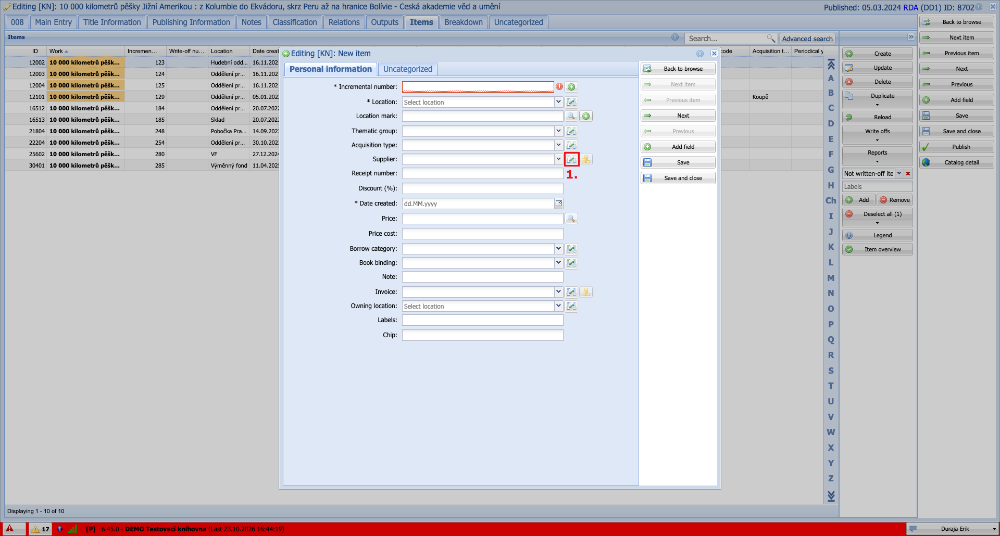The image size is (1000, 536).
Task: Open the edit icon beside Acquisition type
Action: click(x=571, y=145)
